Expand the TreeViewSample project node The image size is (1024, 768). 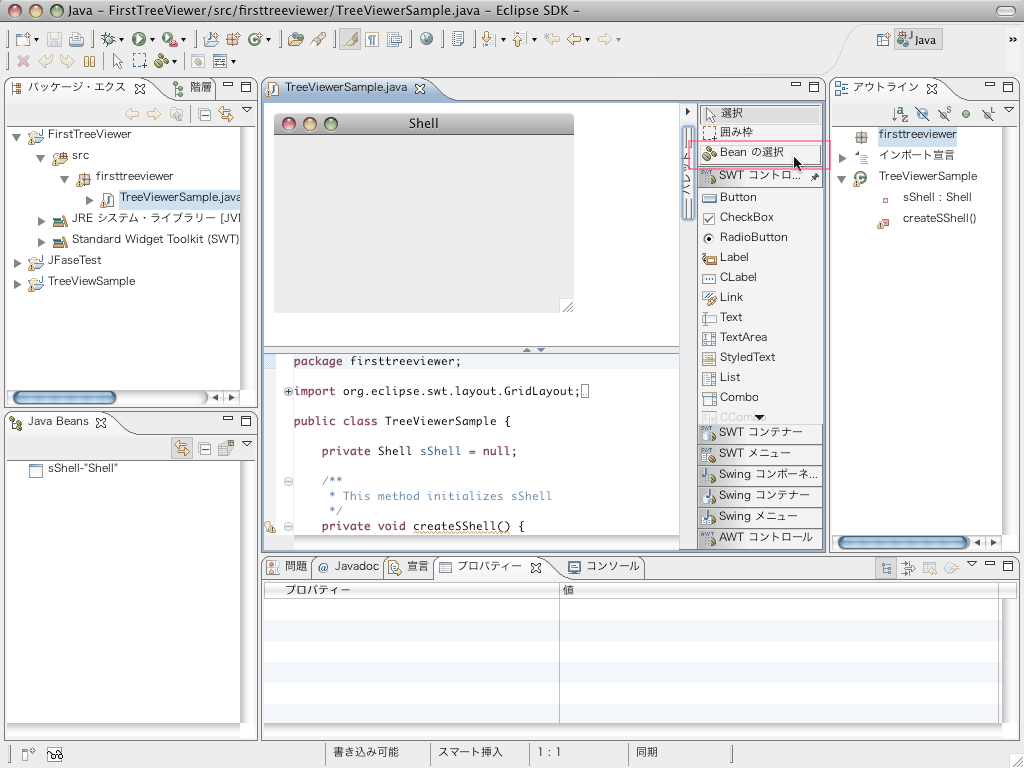tap(17, 283)
